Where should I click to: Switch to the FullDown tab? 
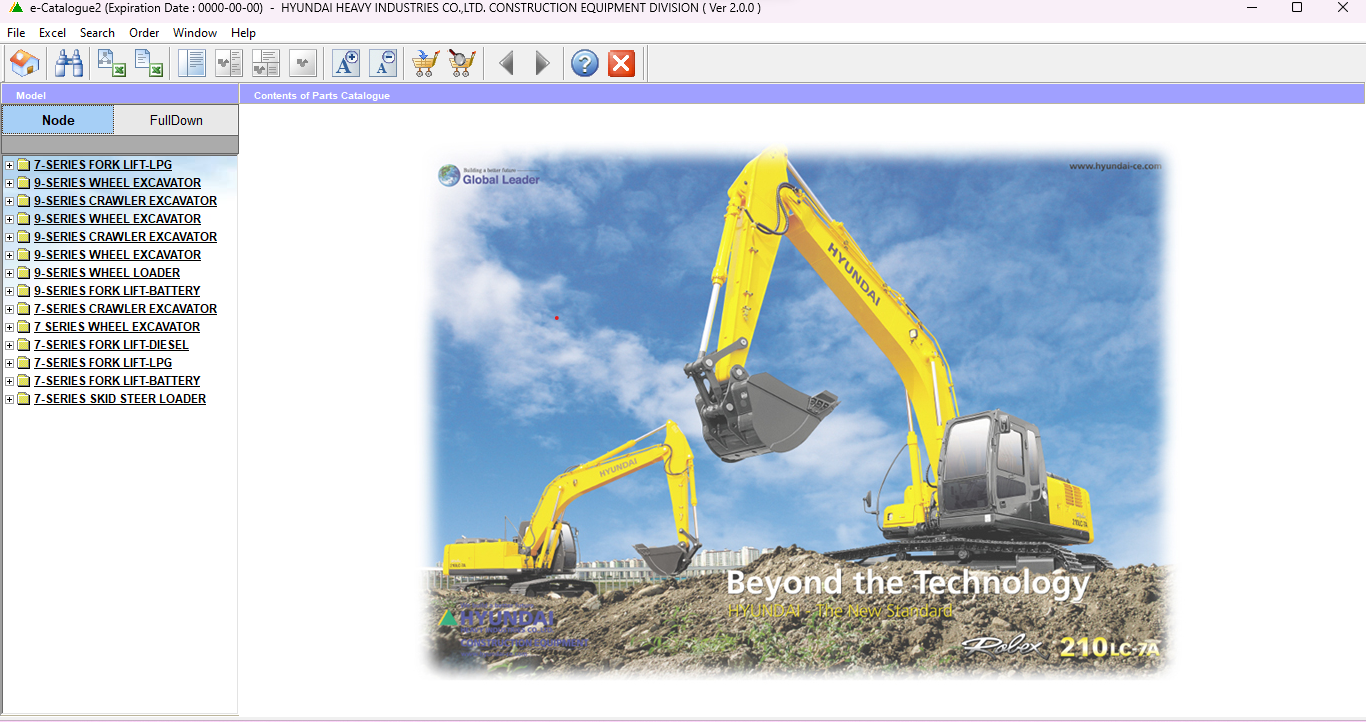click(x=176, y=120)
